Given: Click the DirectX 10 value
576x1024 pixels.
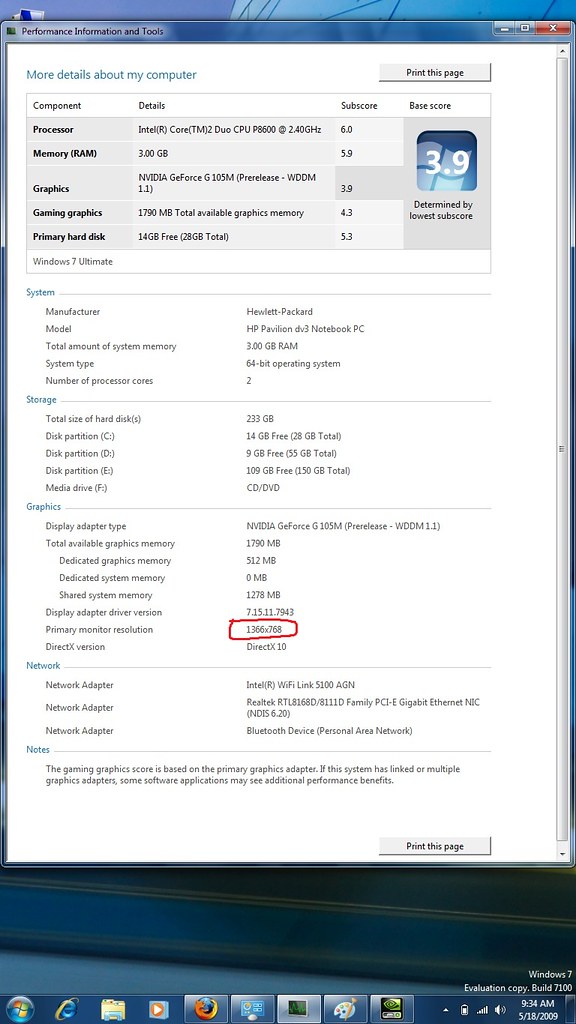Looking at the screenshot, I should 266,647.
